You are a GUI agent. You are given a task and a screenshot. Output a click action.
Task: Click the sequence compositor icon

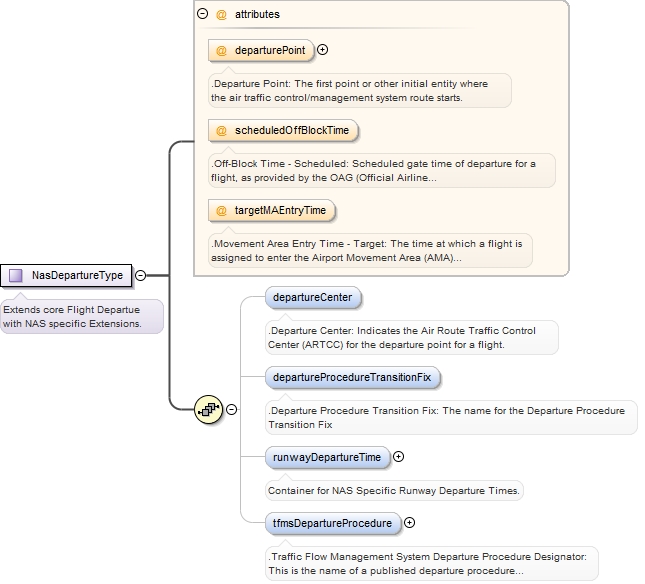(208, 408)
